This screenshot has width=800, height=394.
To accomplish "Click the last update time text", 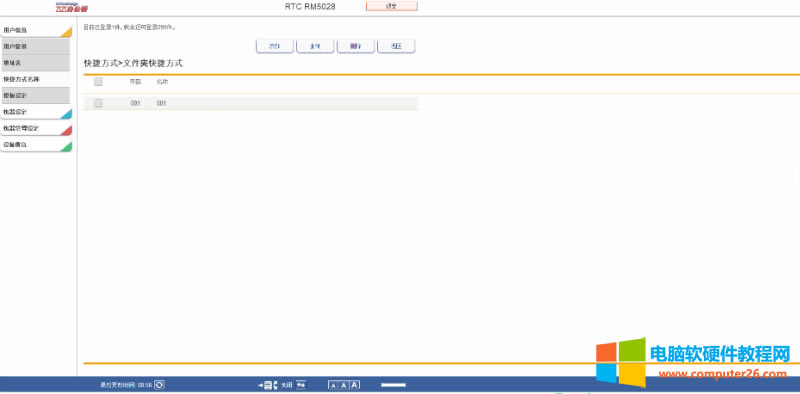I will click(x=126, y=385).
